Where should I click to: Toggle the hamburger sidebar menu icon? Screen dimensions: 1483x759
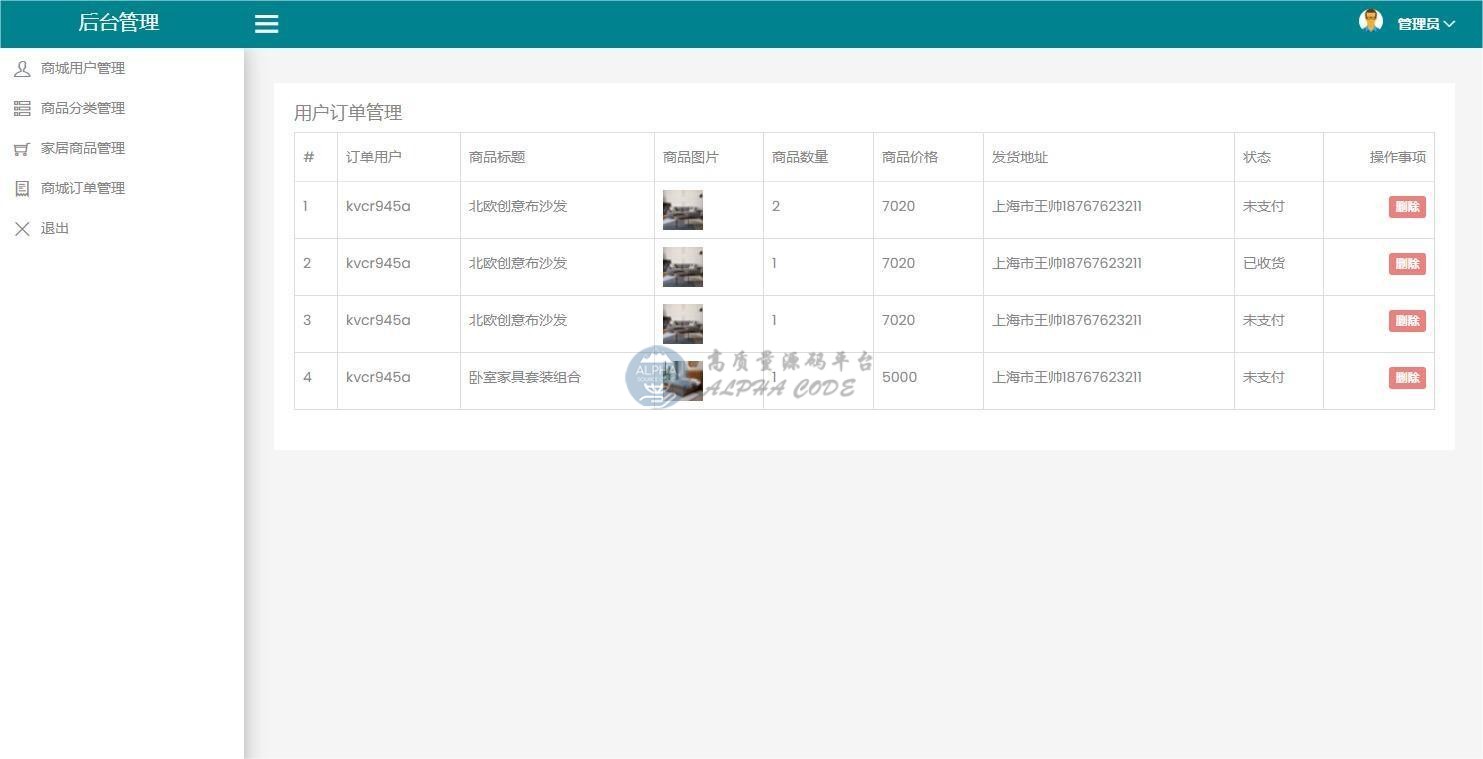coord(266,24)
